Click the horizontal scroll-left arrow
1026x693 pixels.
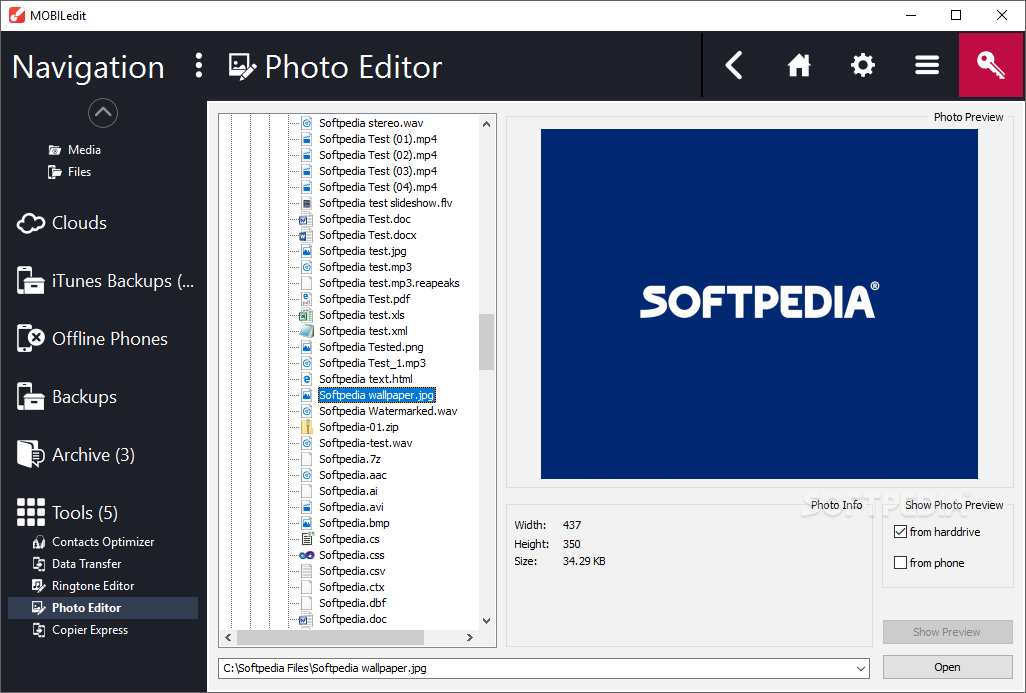click(228, 637)
